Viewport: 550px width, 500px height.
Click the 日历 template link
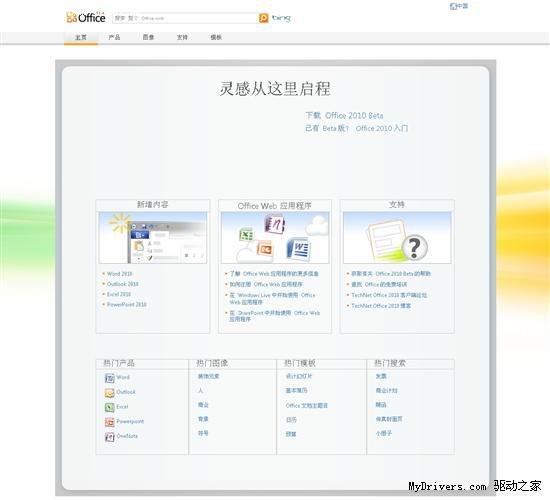click(x=291, y=420)
